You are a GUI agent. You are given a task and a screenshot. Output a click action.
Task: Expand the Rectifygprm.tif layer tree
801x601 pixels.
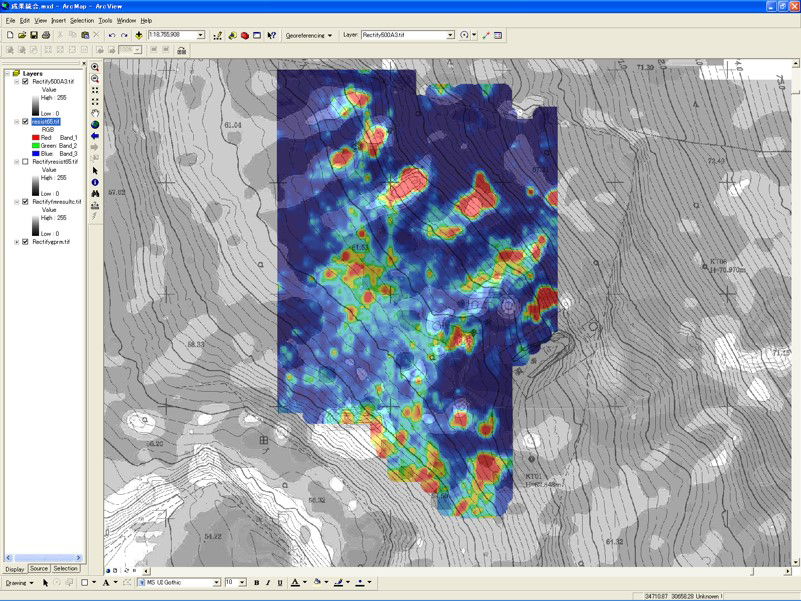16,242
